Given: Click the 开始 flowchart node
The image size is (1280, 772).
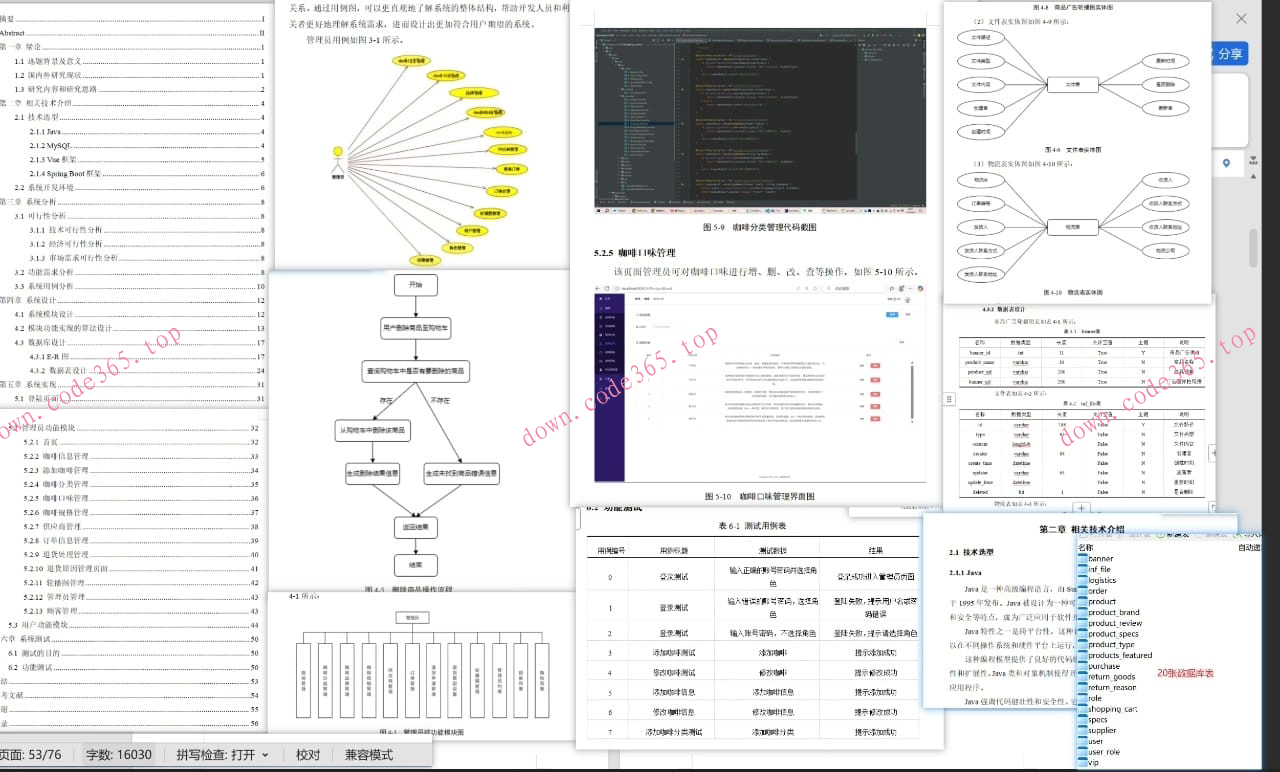Looking at the screenshot, I should (416, 285).
